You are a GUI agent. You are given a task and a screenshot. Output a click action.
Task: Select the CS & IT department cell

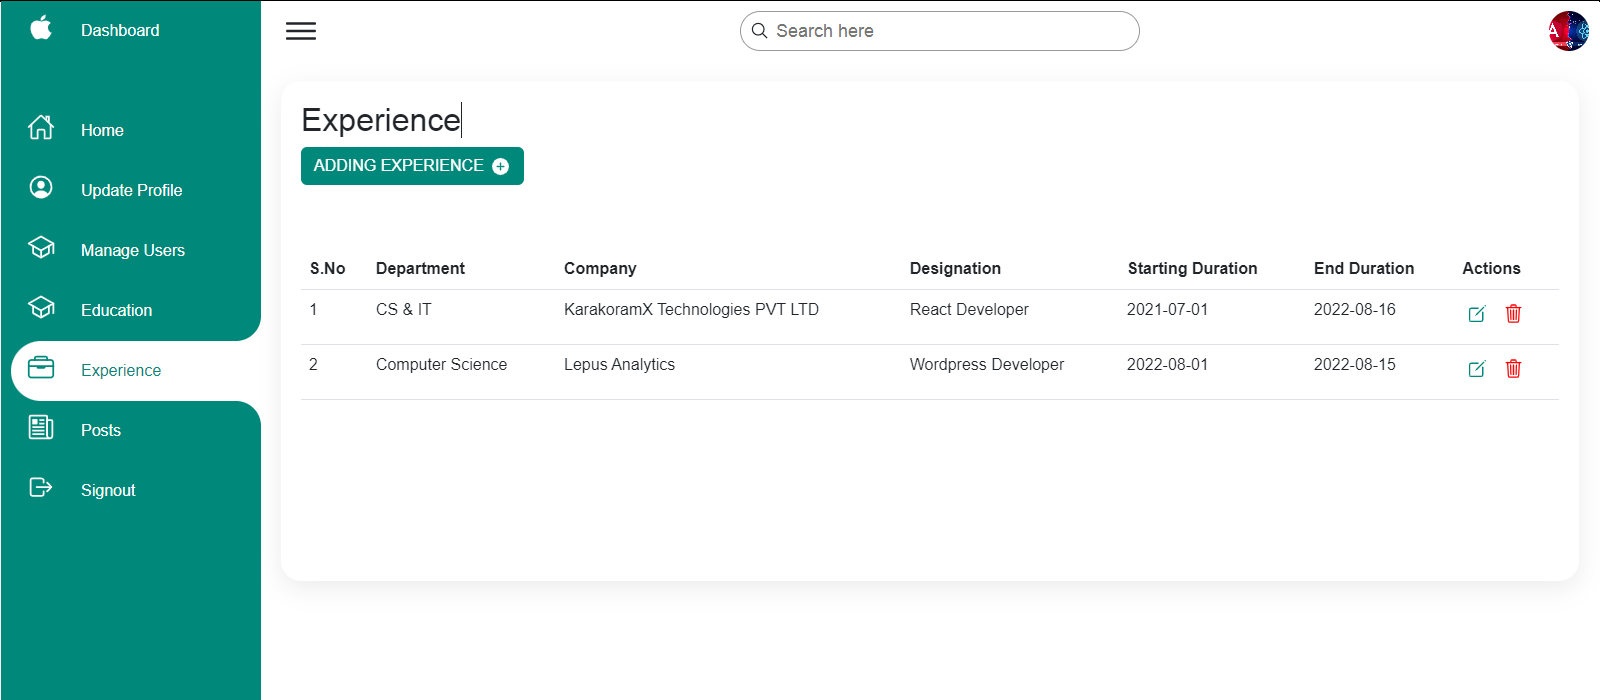(404, 309)
